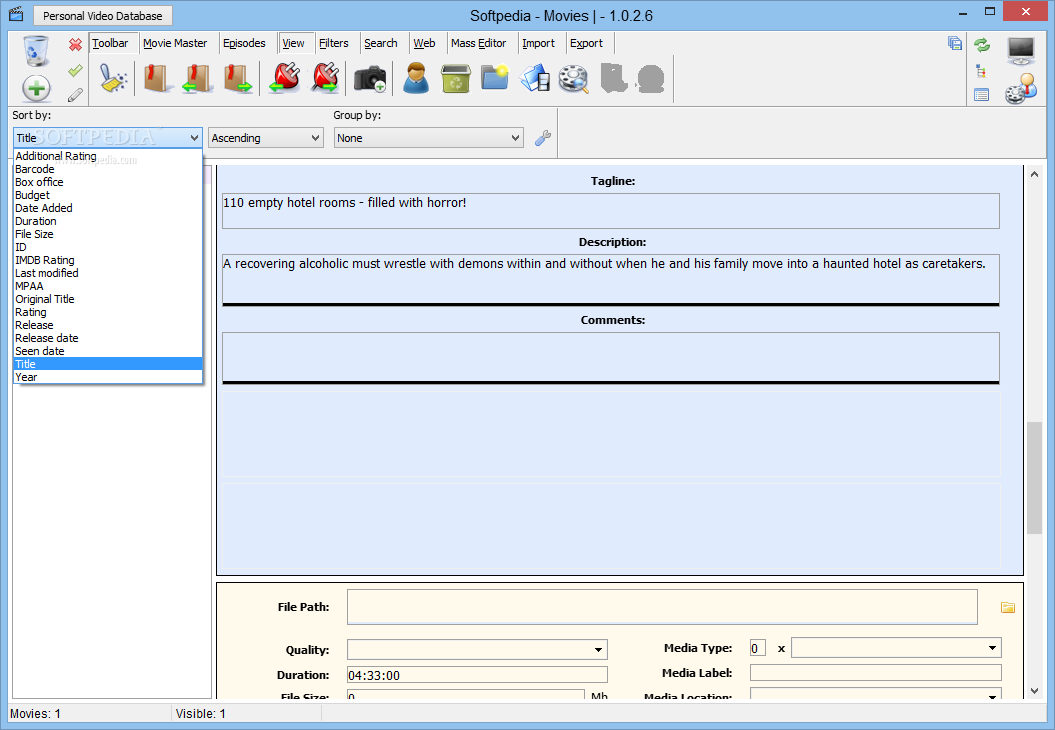The width and height of the screenshot is (1055, 730).
Task: Click the pencil edit icon
Action: 75,94
